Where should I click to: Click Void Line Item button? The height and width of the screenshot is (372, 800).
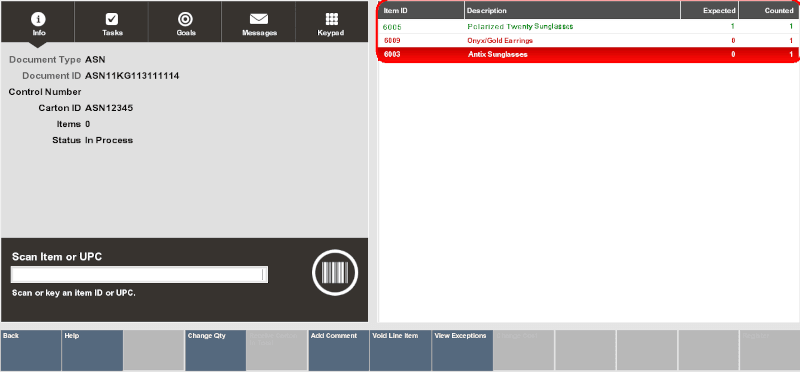(401, 350)
